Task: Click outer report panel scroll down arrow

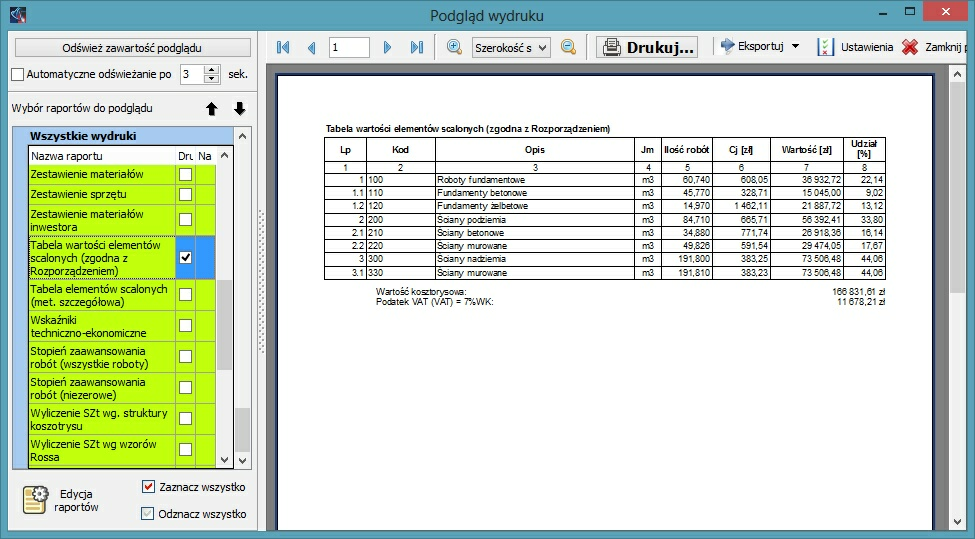Action: [x=243, y=461]
